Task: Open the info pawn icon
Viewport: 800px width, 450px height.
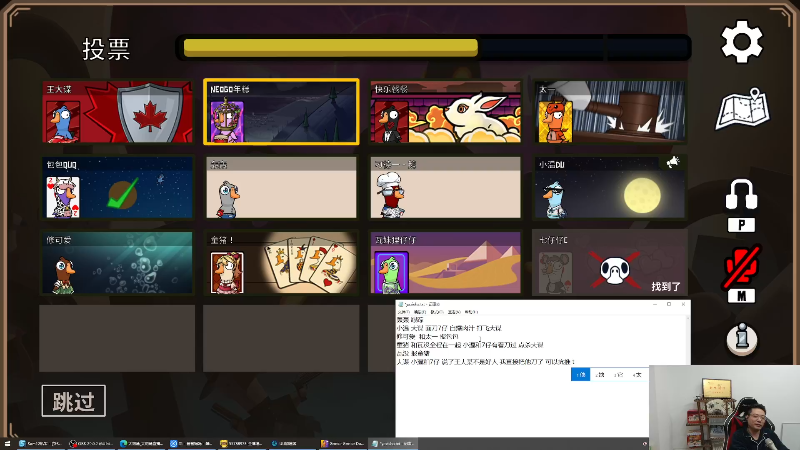Action: point(741,339)
